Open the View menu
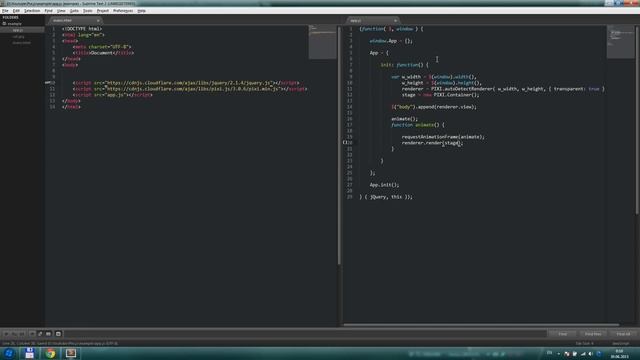 coord(61,11)
